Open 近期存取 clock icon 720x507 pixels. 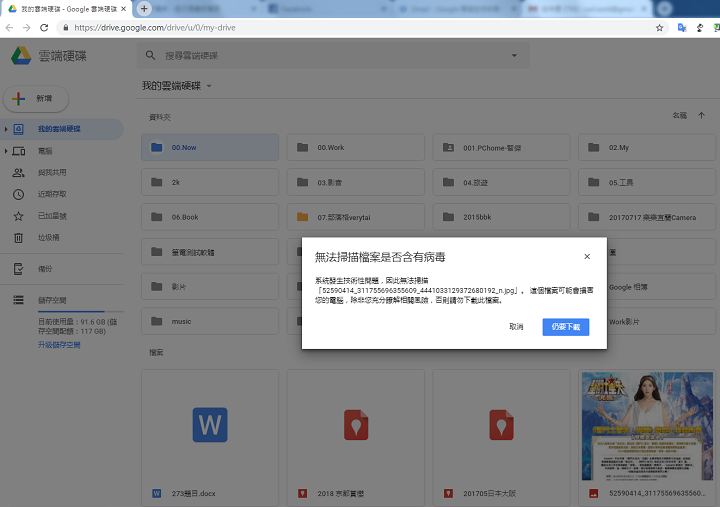point(18,194)
